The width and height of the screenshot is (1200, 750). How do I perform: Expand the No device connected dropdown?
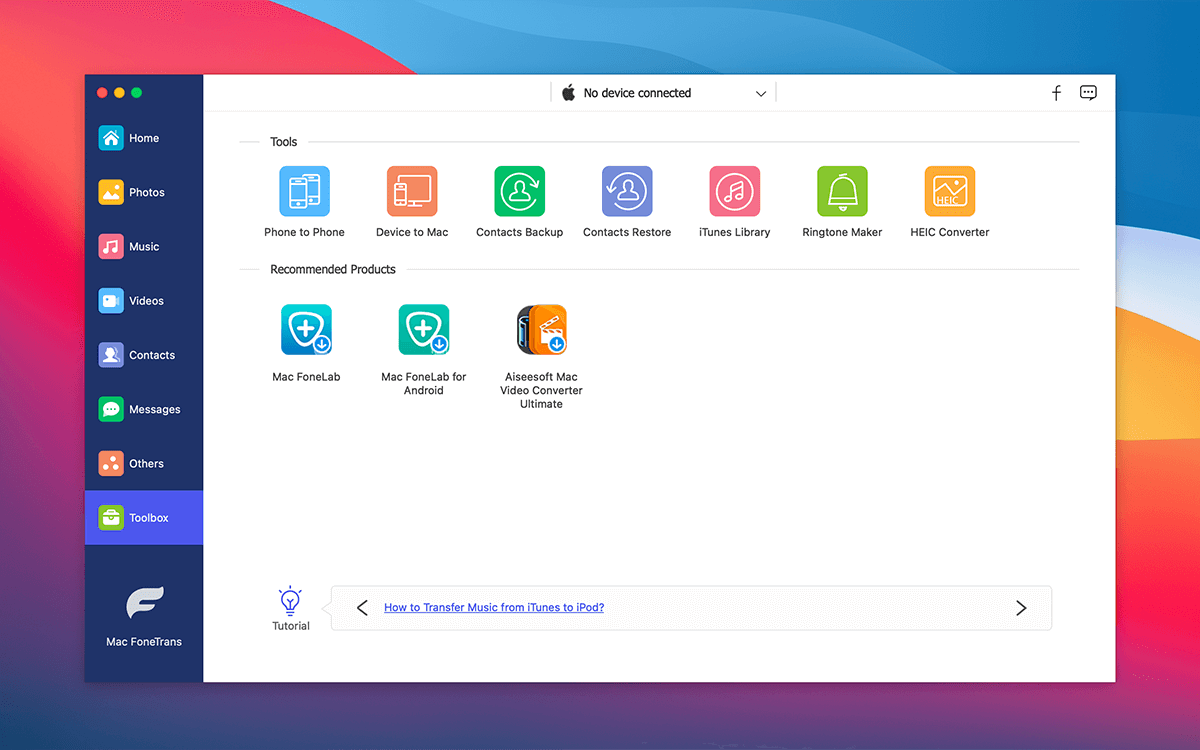pos(663,93)
